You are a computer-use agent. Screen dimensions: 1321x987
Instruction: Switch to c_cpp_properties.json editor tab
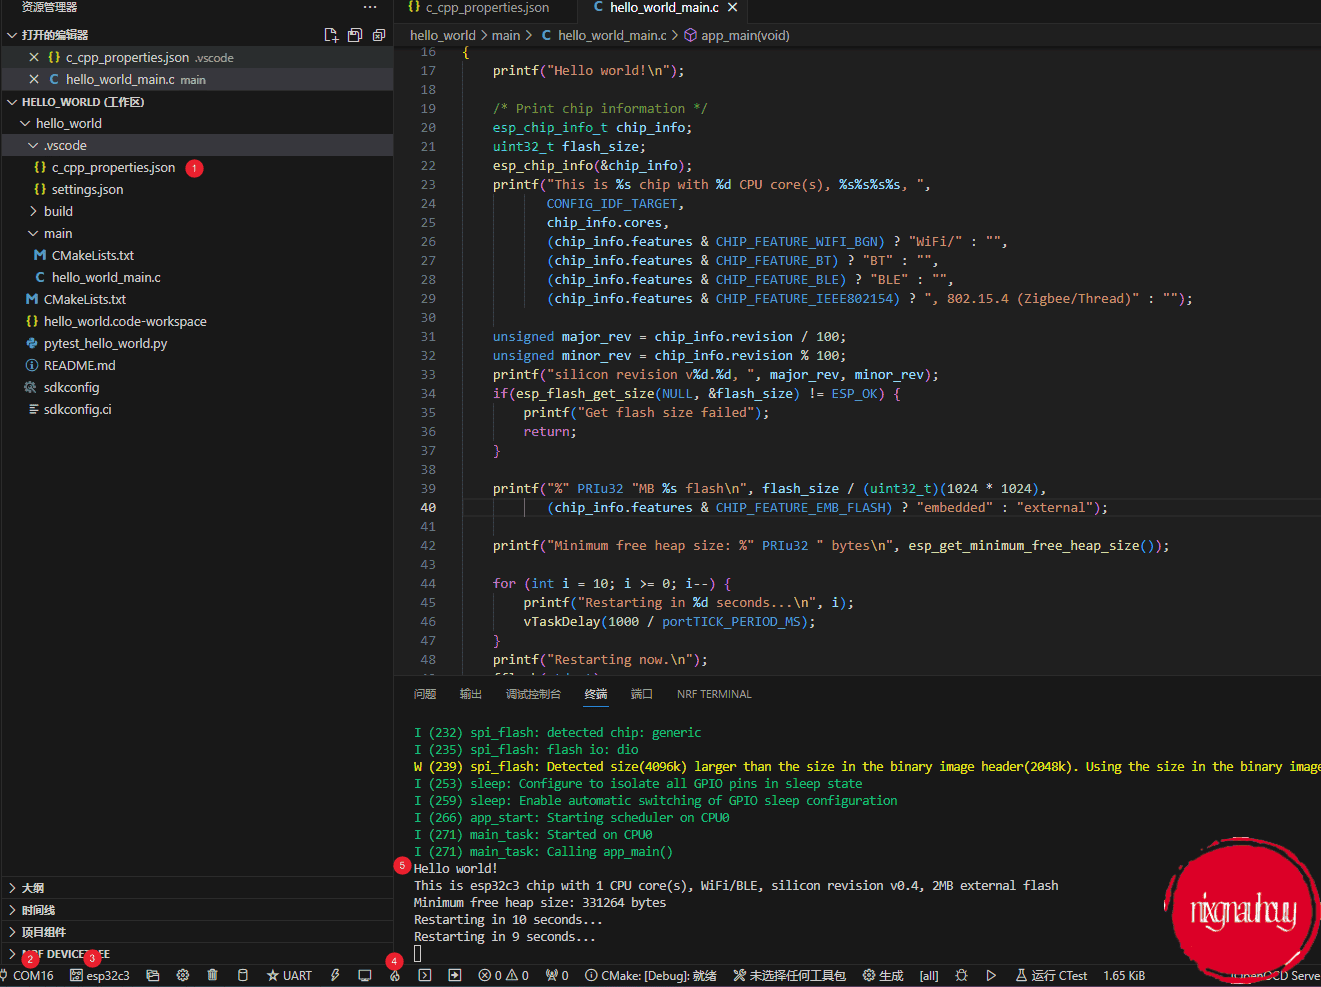pyautogui.click(x=486, y=8)
